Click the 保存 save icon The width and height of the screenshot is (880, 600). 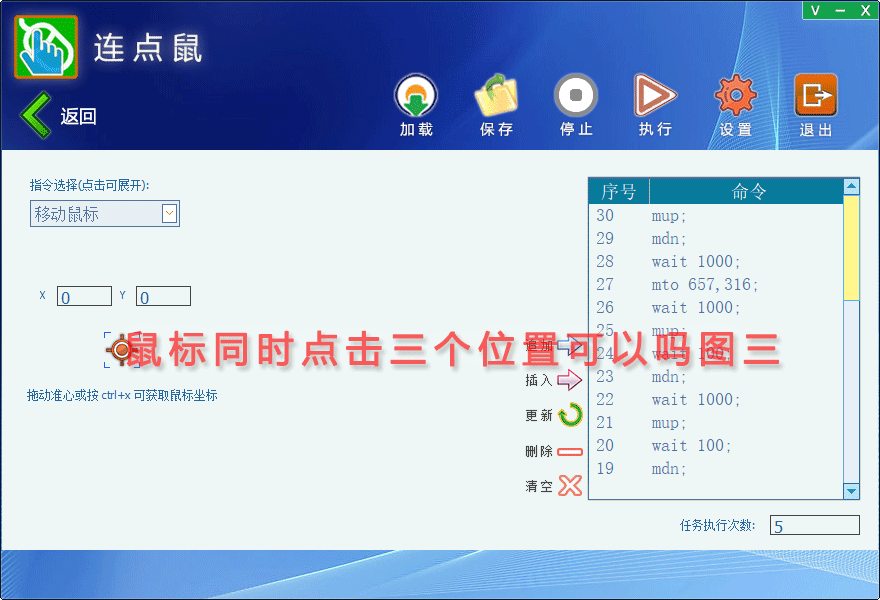coord(496,95)
